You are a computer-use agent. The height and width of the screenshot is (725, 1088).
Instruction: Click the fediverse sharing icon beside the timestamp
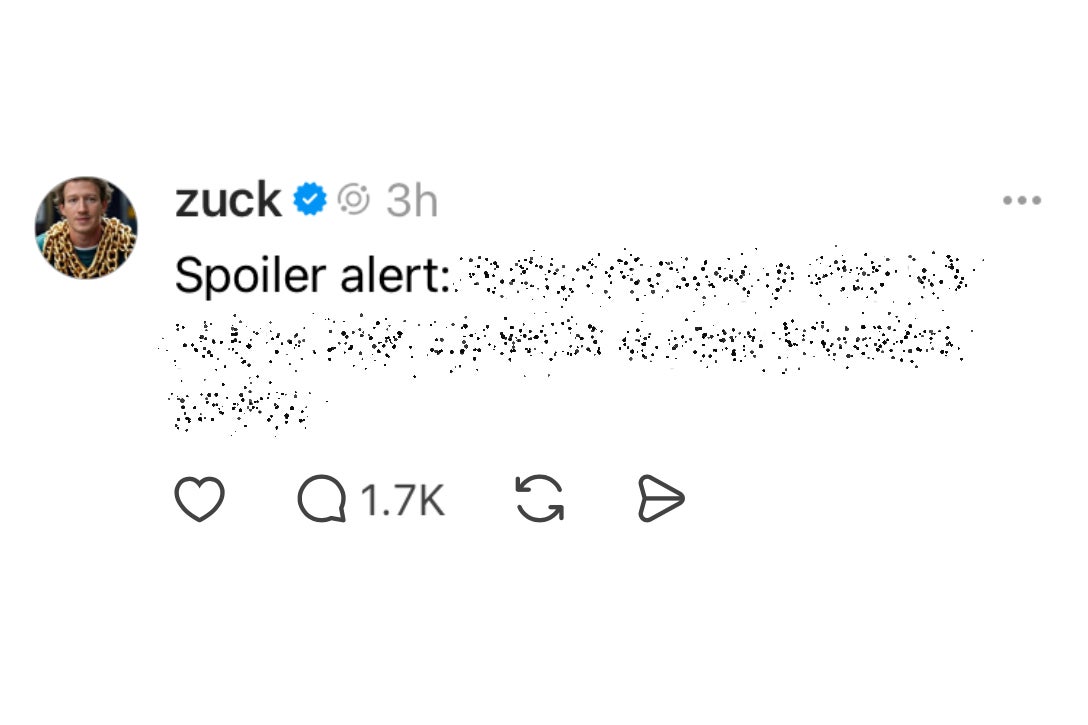[x=353, y=201]
